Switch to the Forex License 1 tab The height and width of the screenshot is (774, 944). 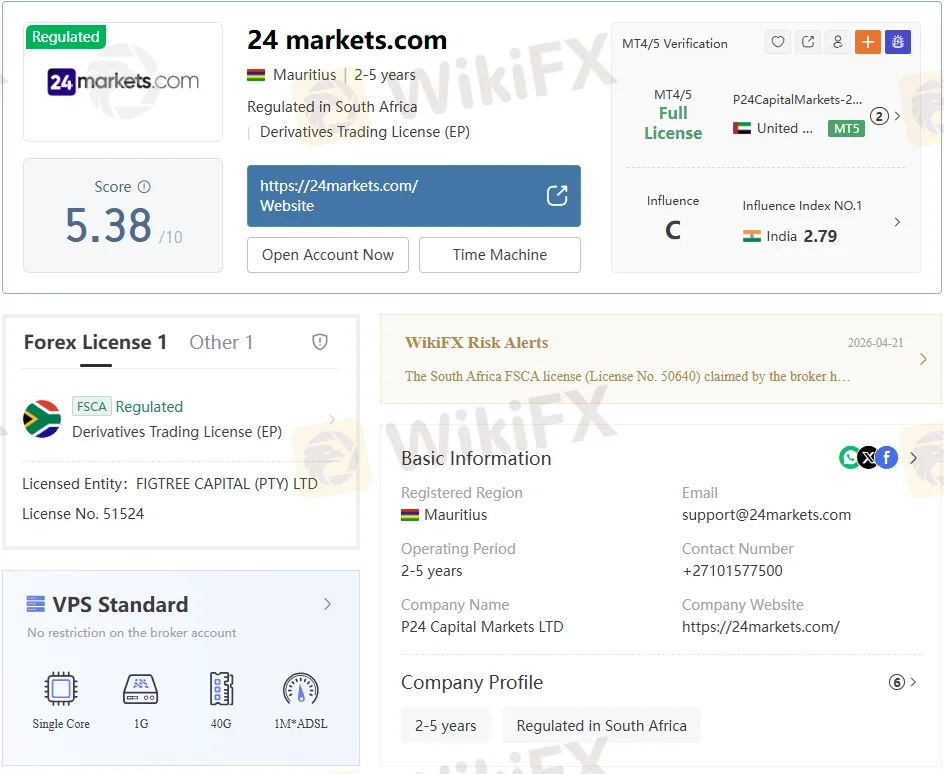coord(95,342)
